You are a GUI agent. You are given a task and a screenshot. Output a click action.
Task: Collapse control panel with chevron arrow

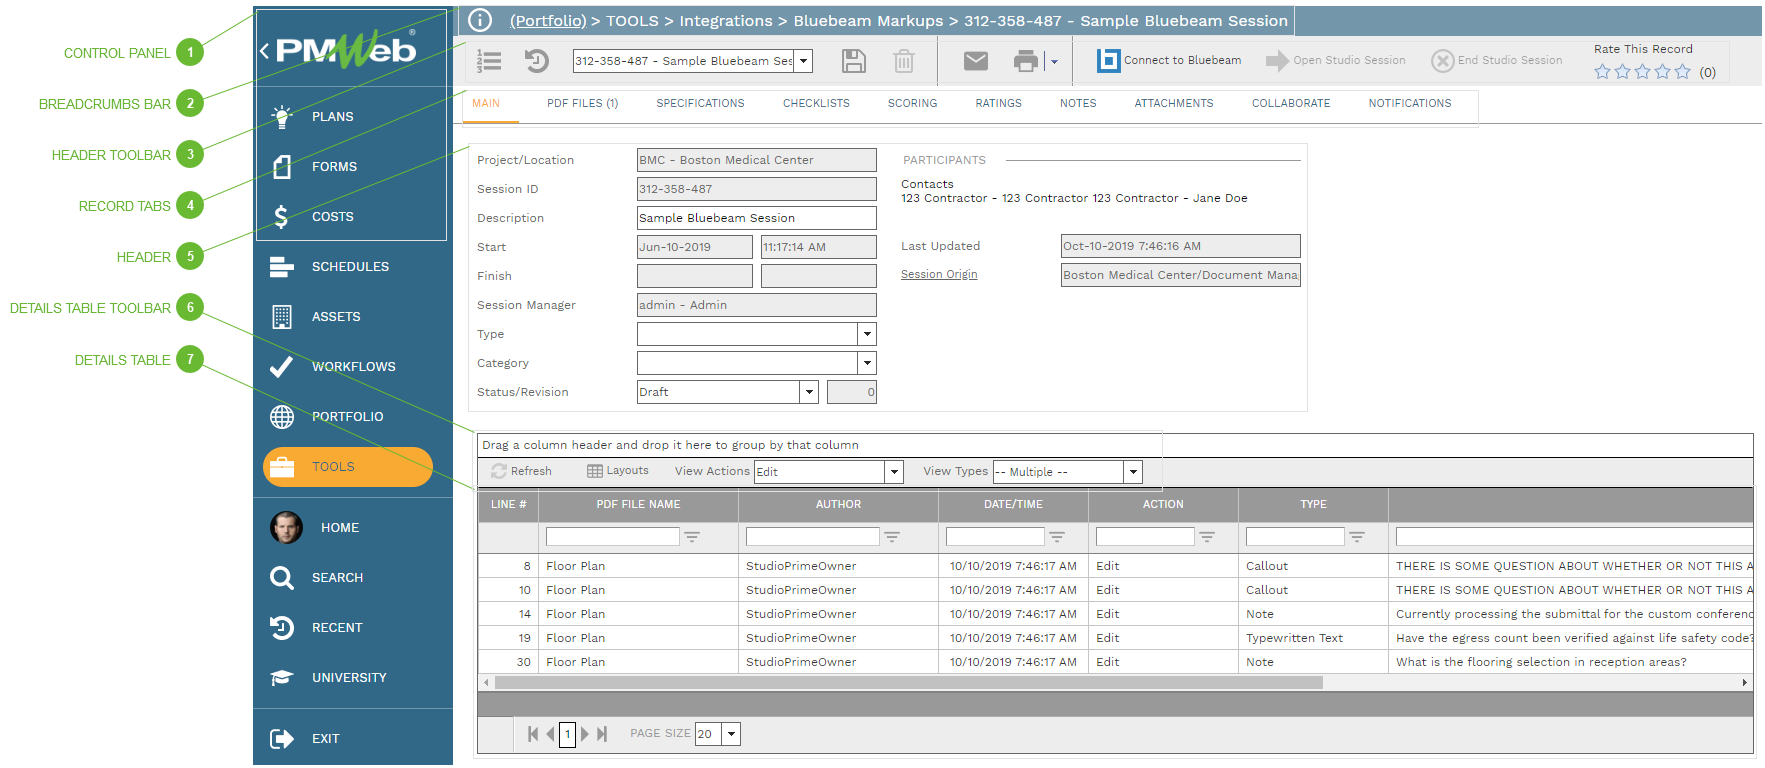point(264,50)
